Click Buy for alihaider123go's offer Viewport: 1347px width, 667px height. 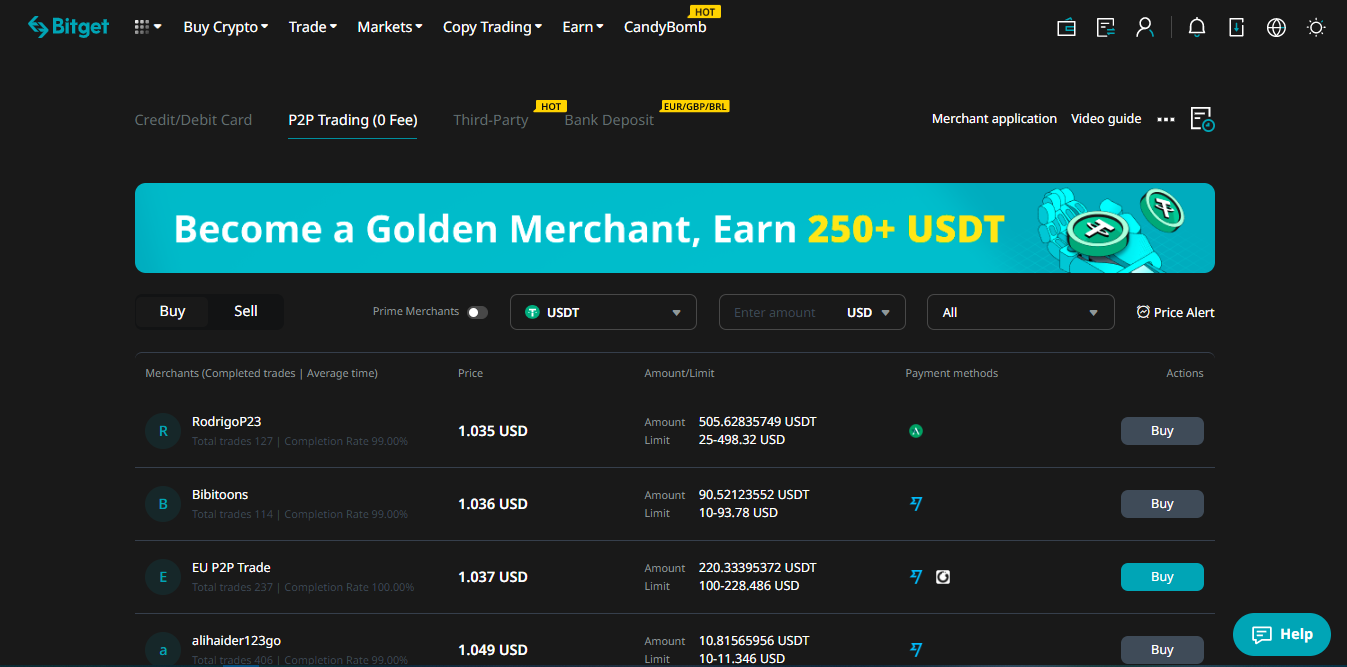pos(1162,650)
